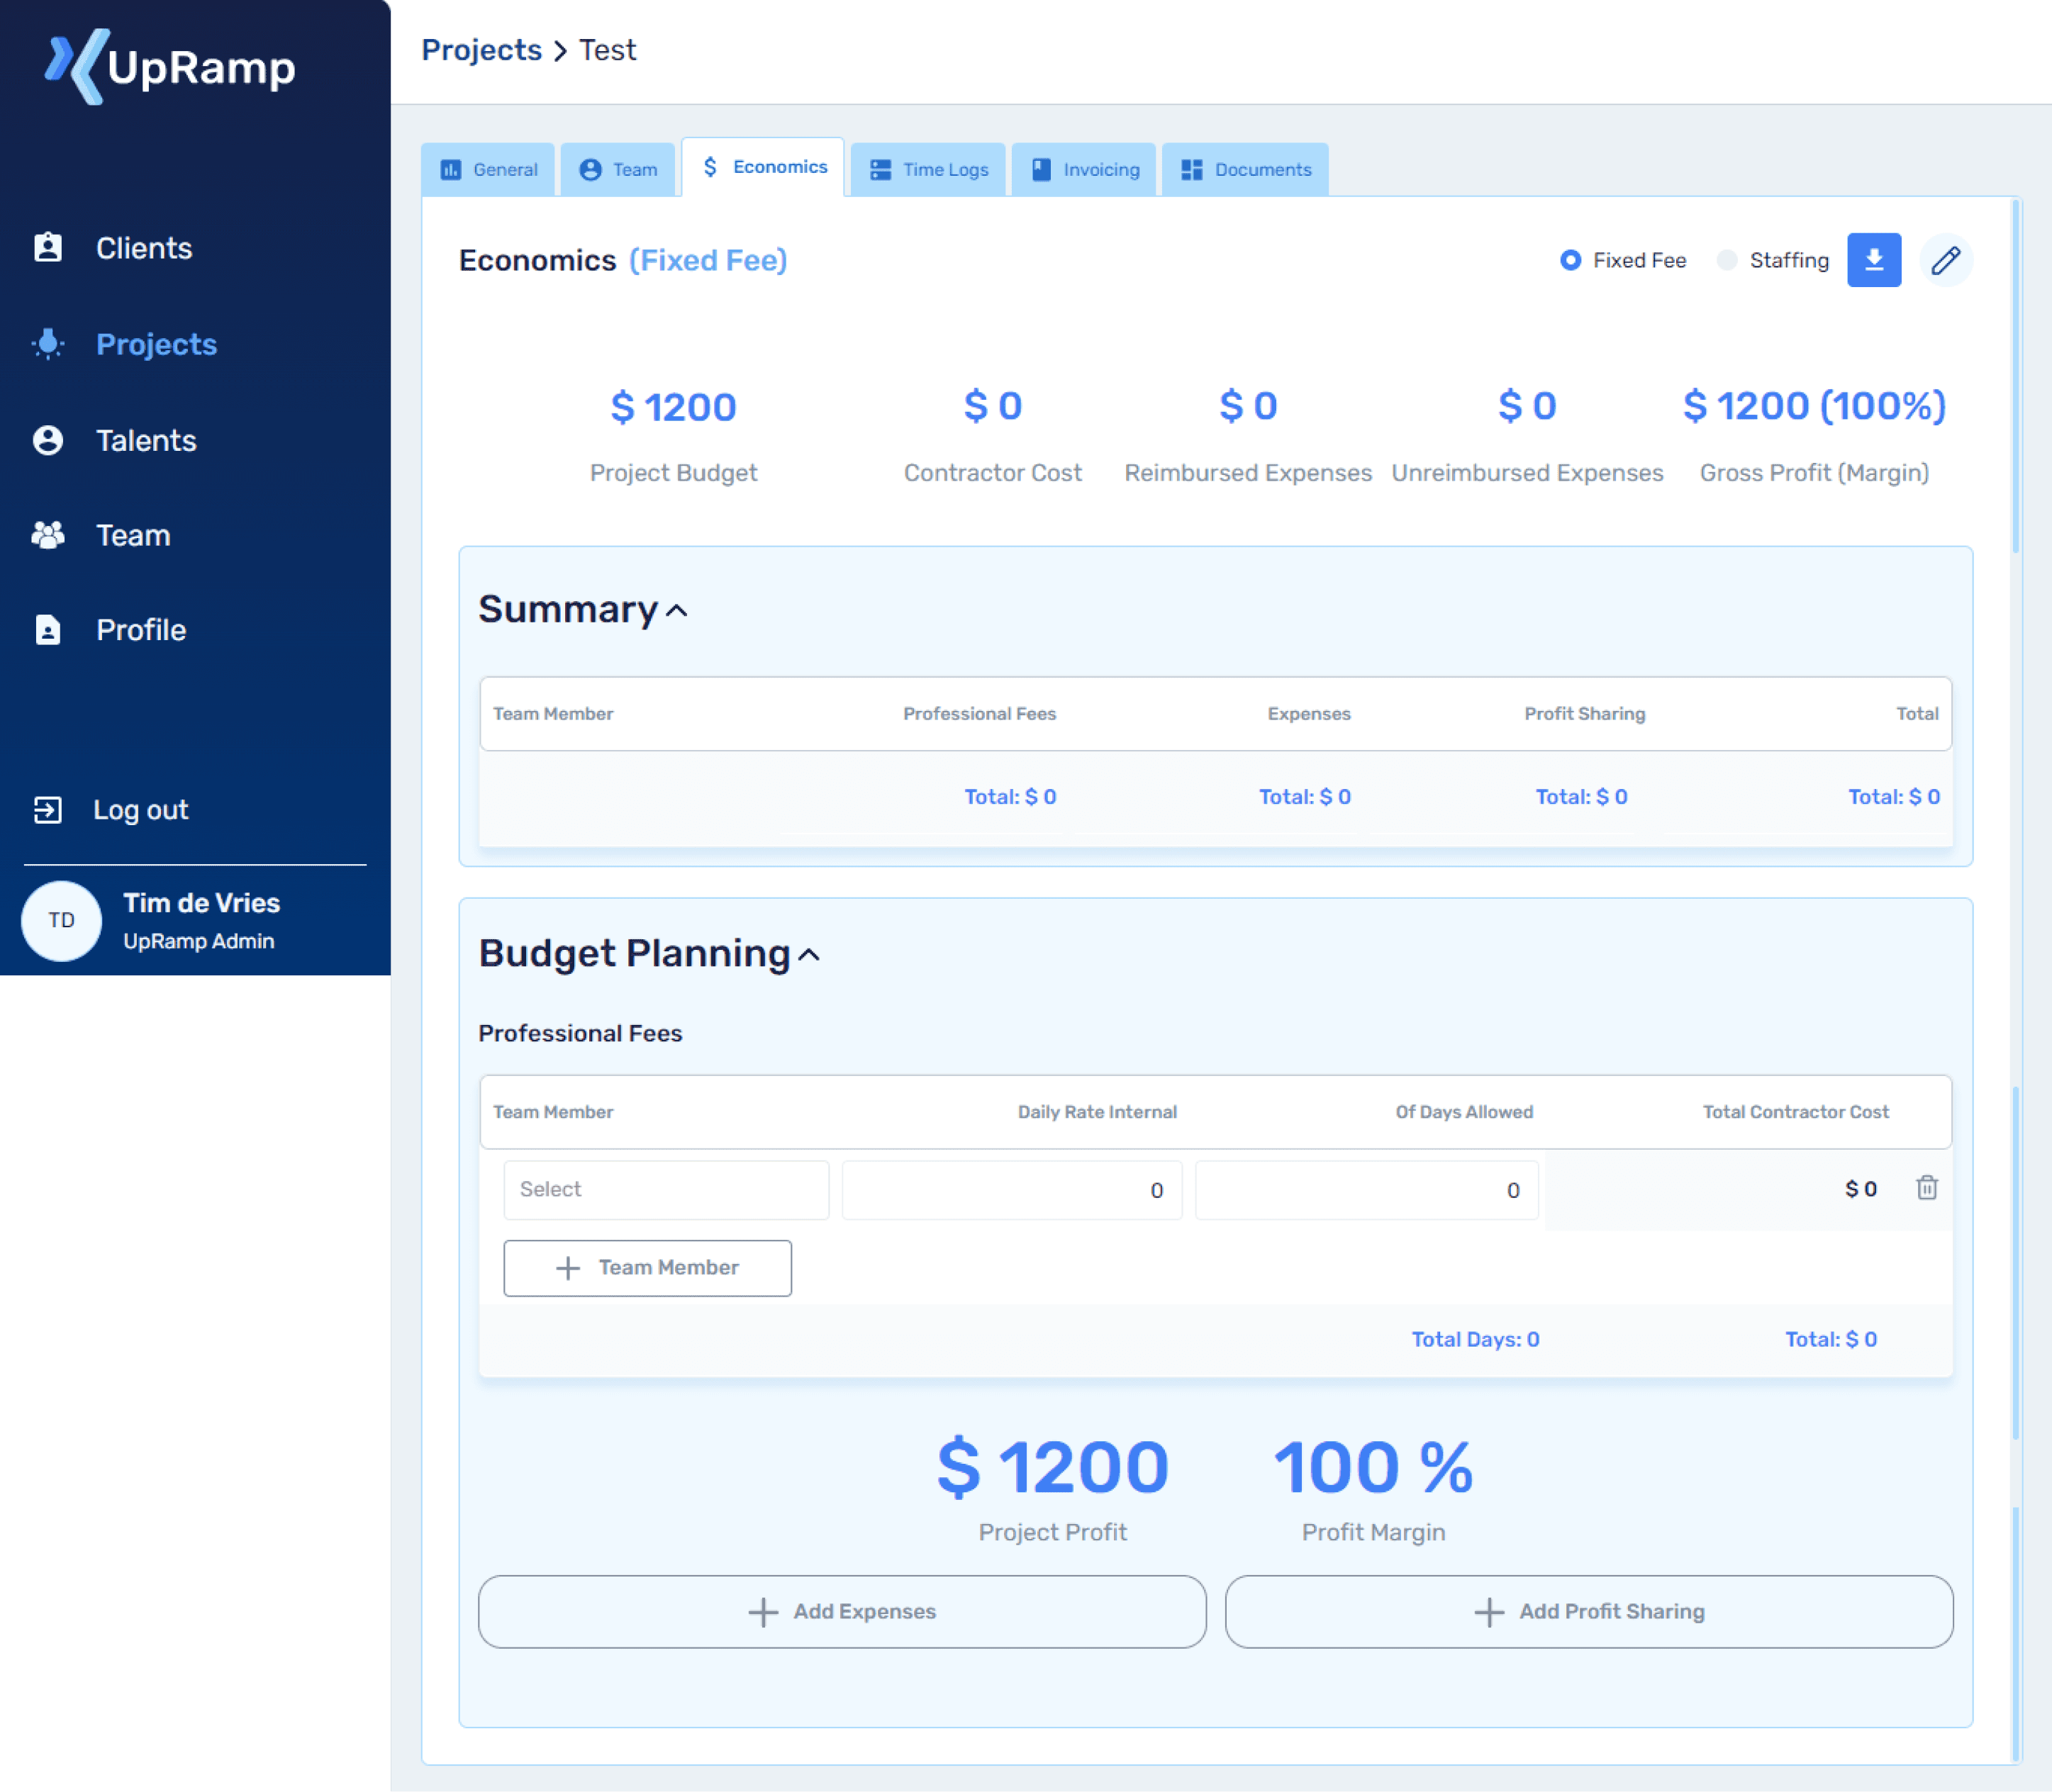Select the Staffing radio button
Viewport: 2052px width, 1792px height.
click(x=1726, y=260)
